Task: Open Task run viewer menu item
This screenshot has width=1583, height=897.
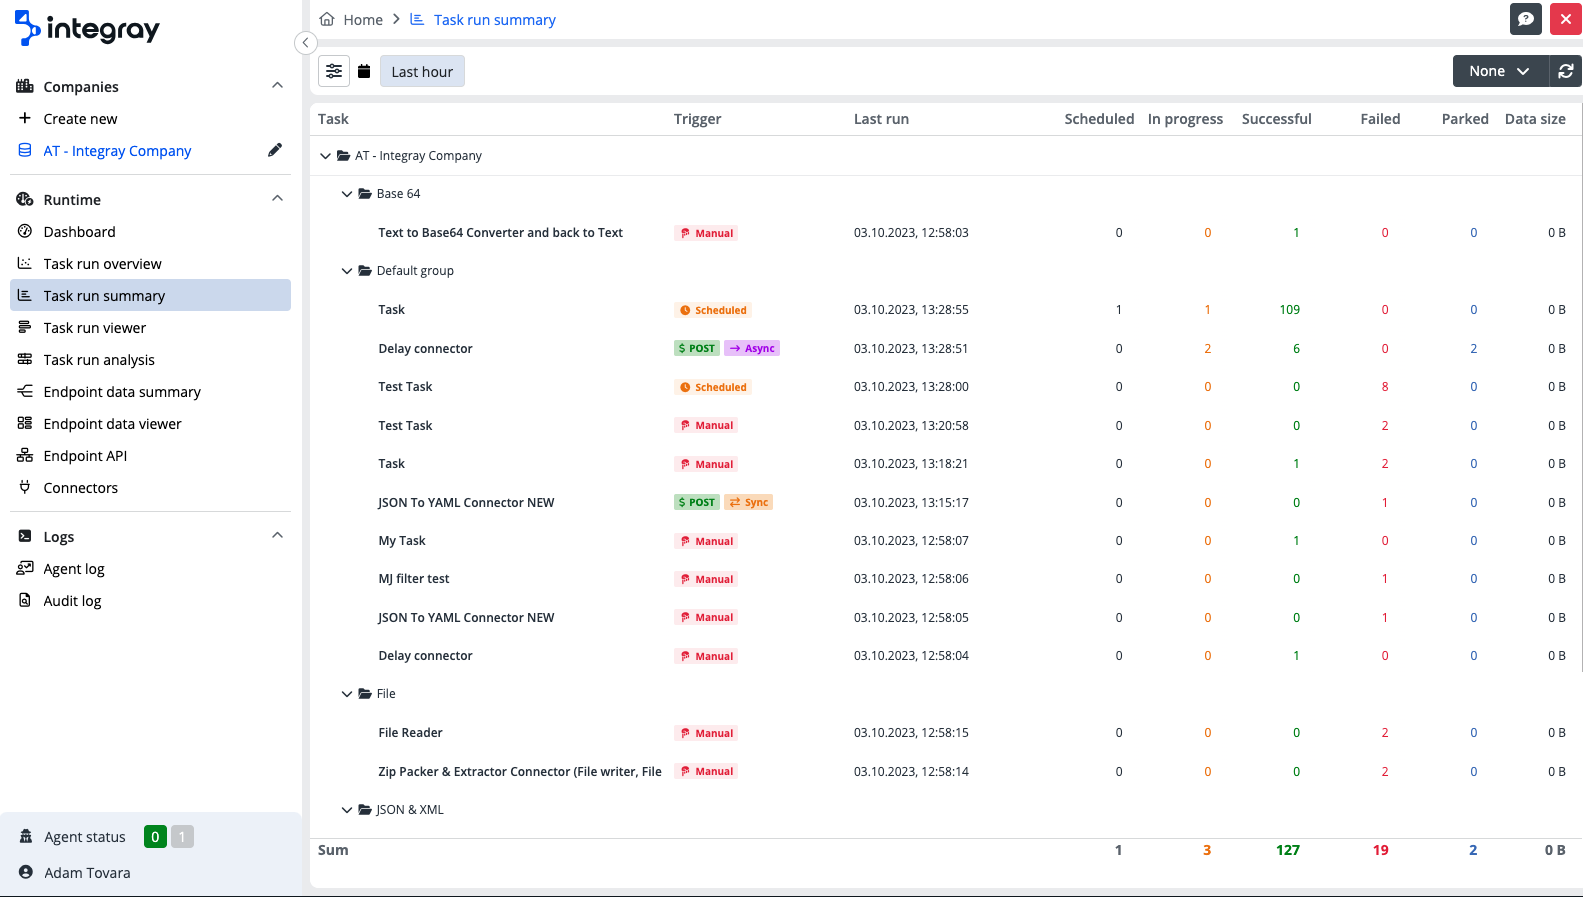Action: click(95, 328)
